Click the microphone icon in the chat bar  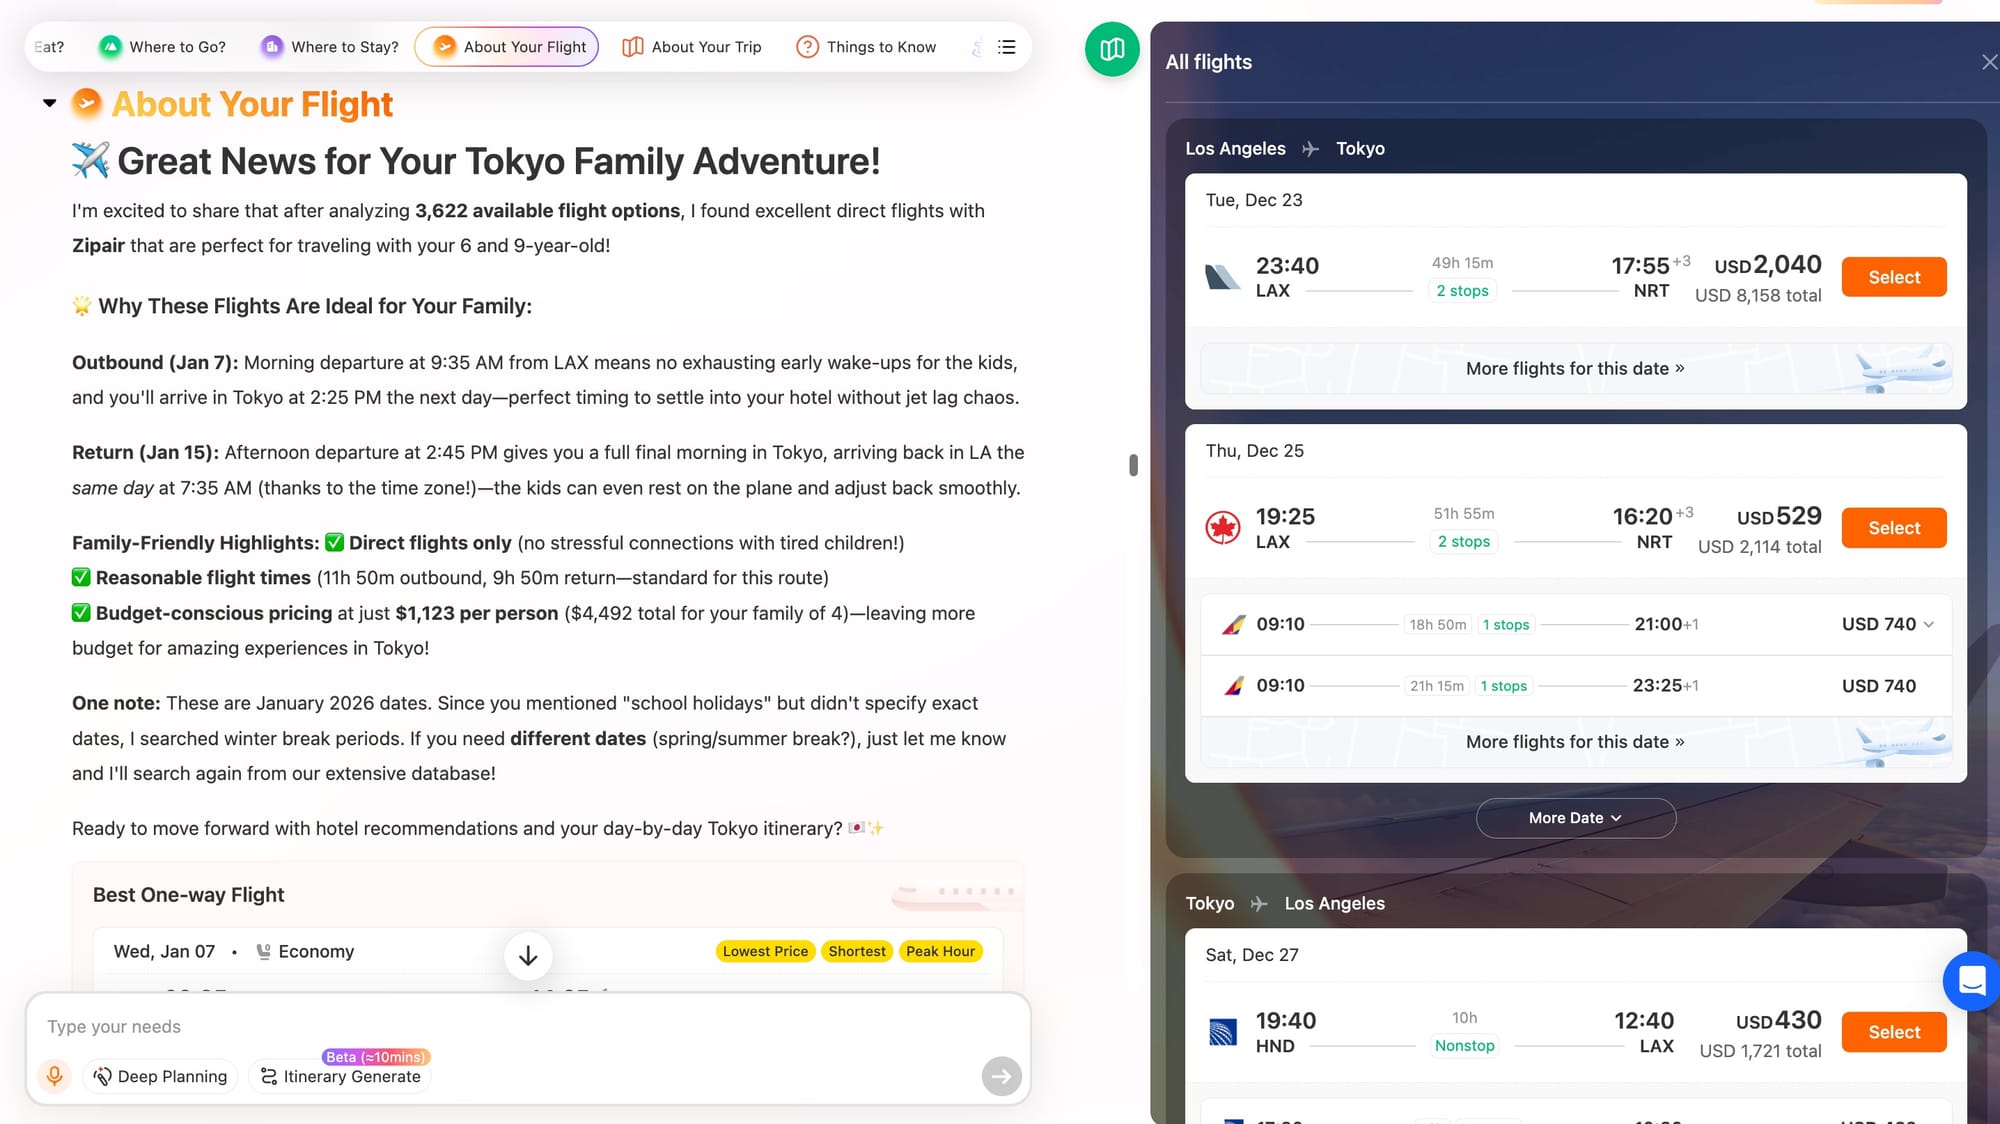[55, 1076]
